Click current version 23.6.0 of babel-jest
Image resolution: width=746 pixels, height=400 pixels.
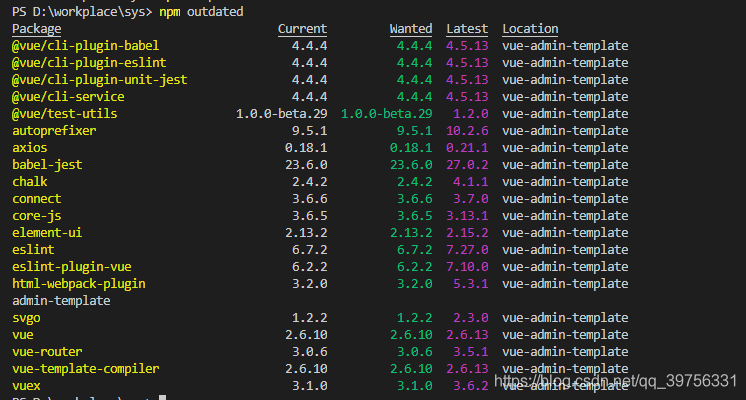(306, 165)
